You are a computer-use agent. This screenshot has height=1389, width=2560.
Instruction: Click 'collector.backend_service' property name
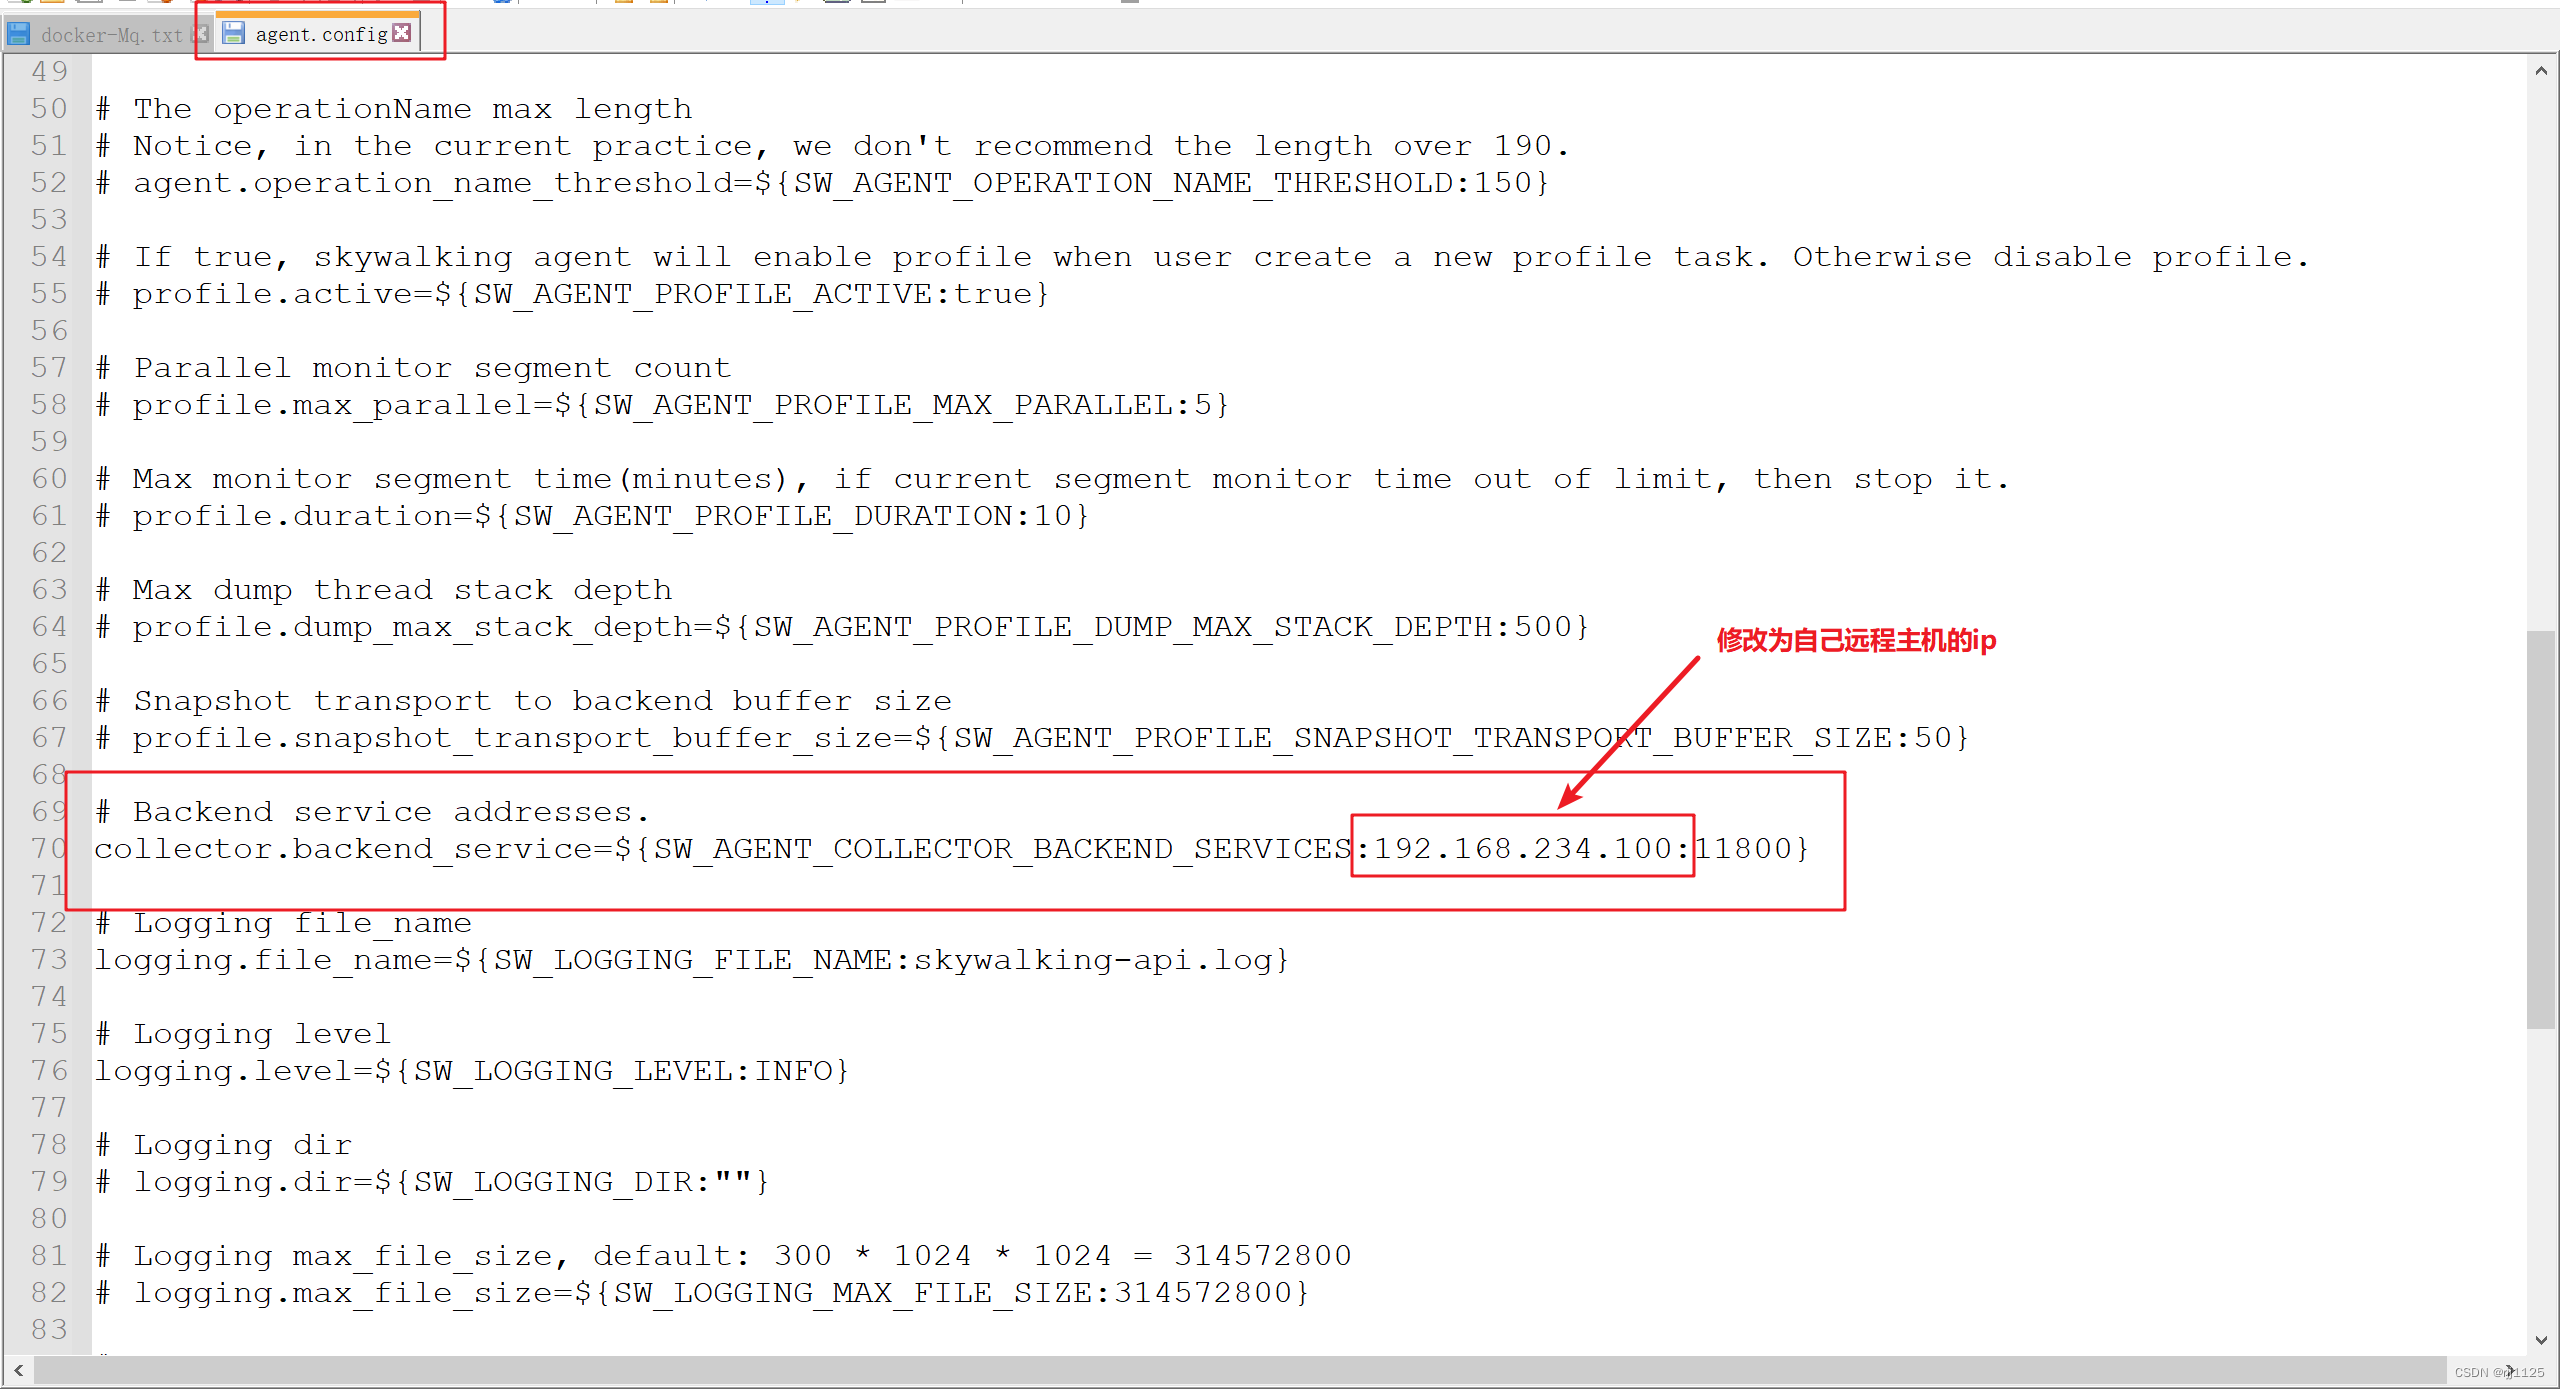coord(343,849)
